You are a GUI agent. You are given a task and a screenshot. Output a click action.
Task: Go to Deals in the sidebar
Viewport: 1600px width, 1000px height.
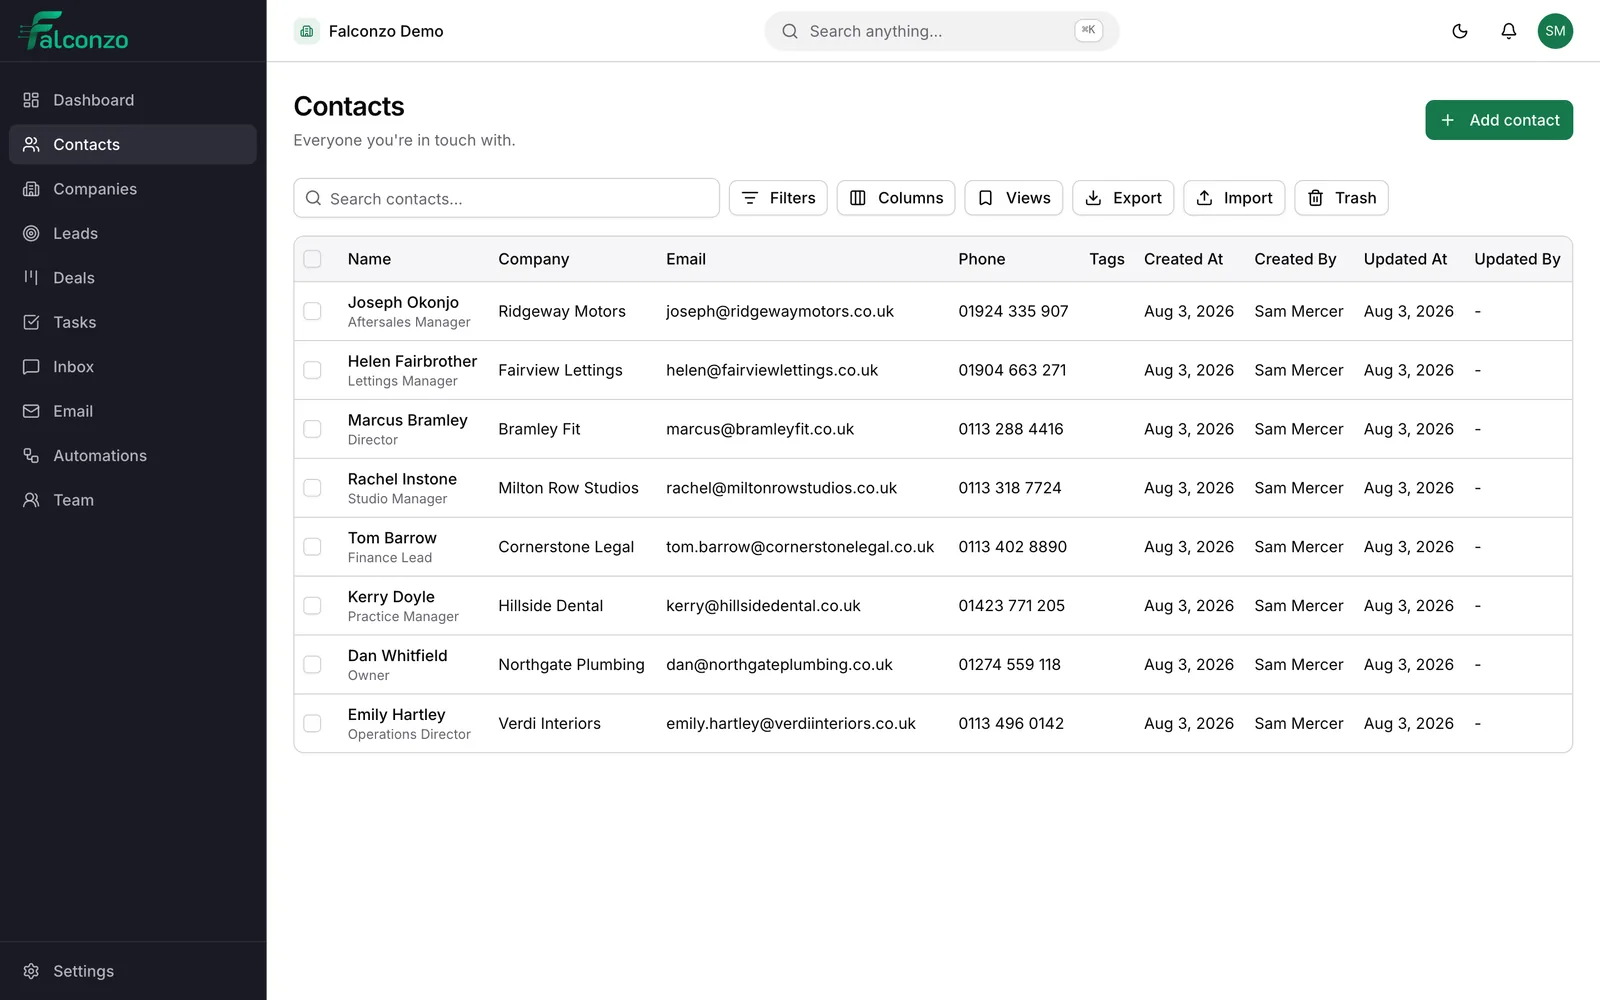[x=133, y=278]
